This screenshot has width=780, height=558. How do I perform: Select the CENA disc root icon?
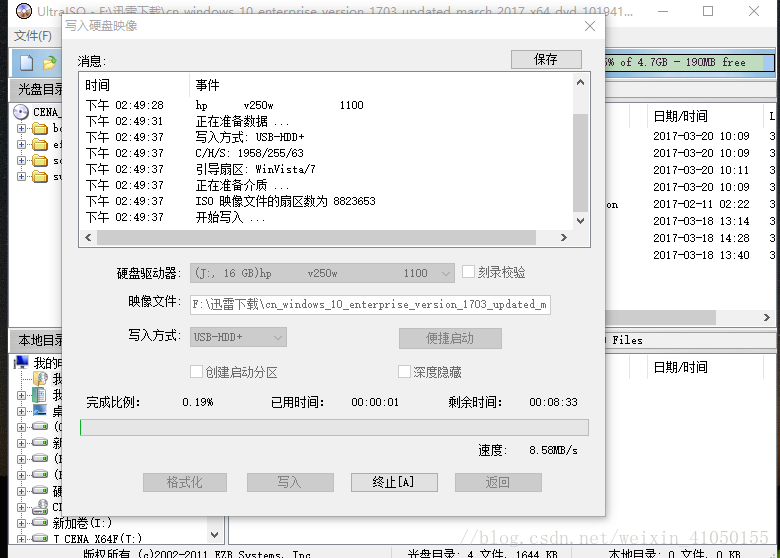pos(21,112)
